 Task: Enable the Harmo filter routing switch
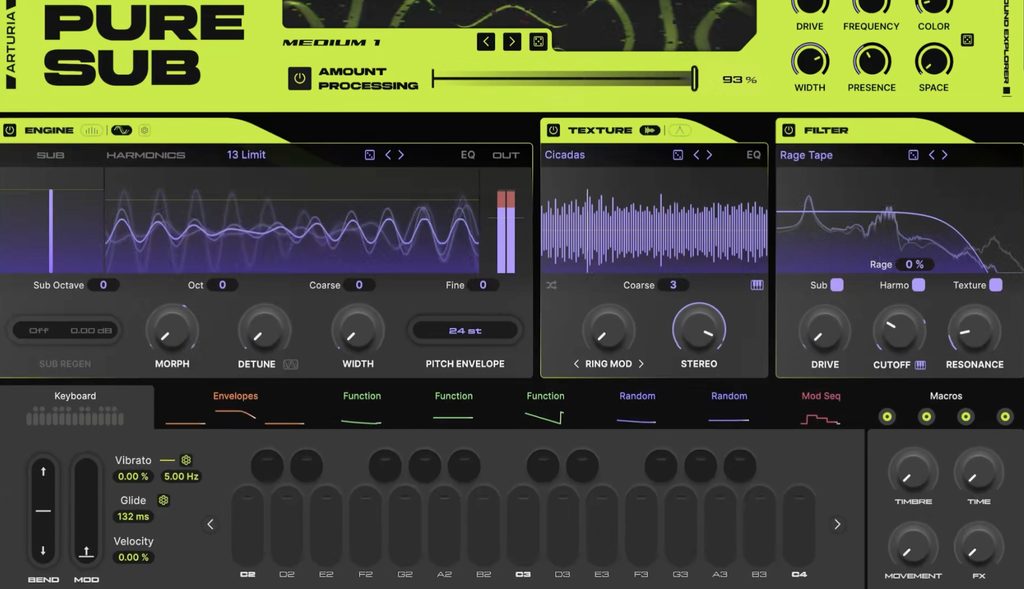point(918,285)
